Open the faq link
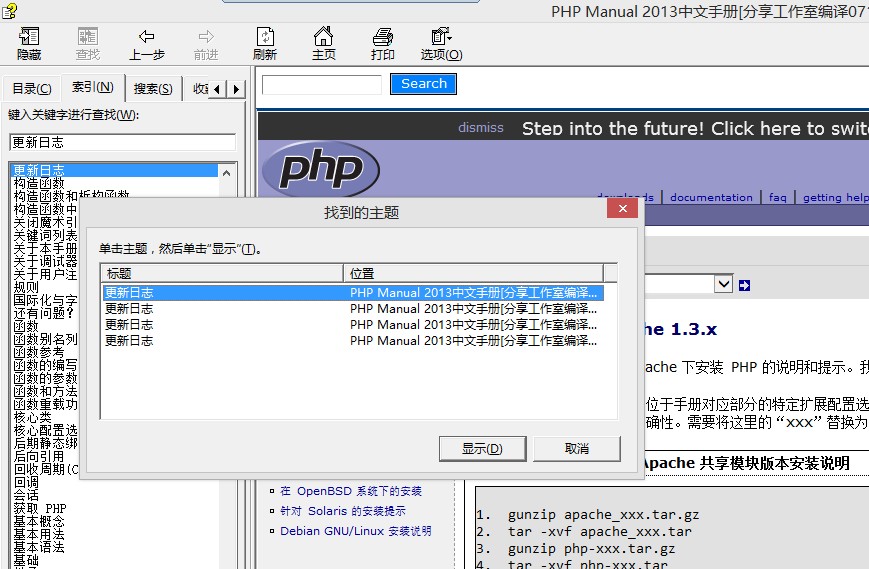The width and height of the screenshot is (869, 569). tap(778, 197)
